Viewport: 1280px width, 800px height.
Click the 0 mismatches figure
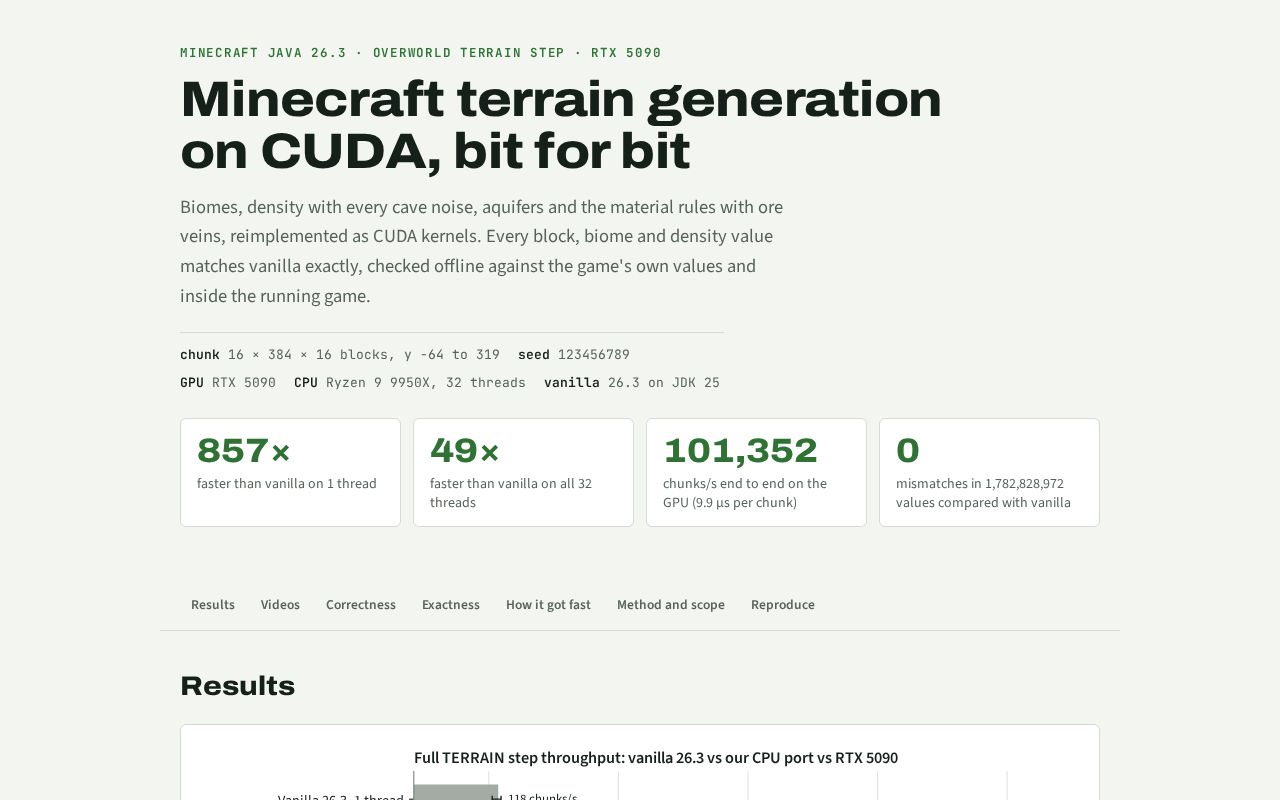click(x=907, y=451)
